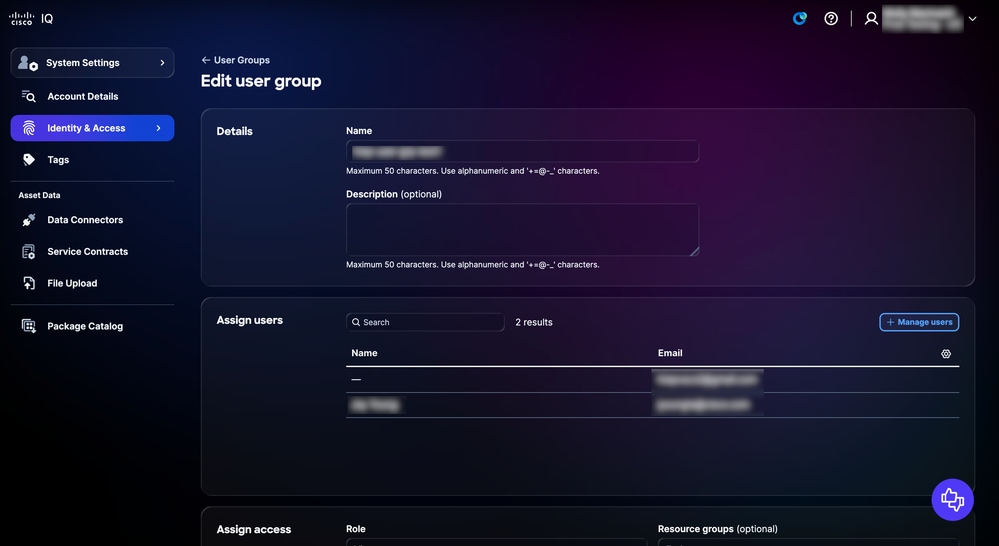The image size is (999, 546).
Task: Open the feedback thumbs floating button
Action: 952,499
